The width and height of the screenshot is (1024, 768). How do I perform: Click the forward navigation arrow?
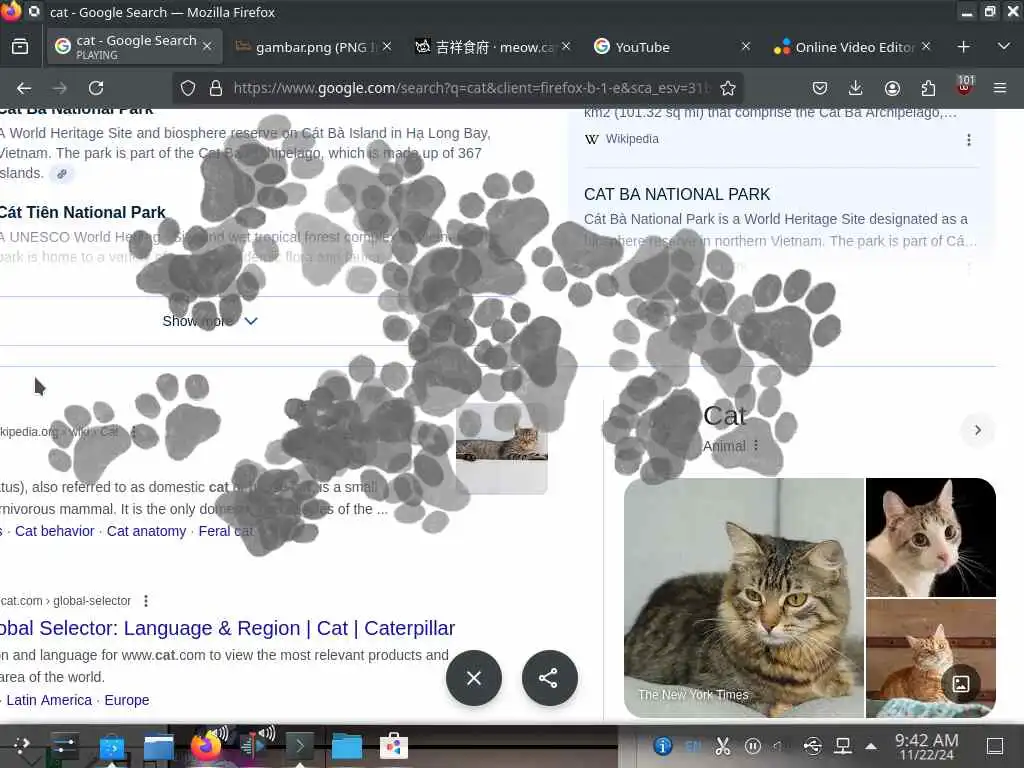[59, 88]
